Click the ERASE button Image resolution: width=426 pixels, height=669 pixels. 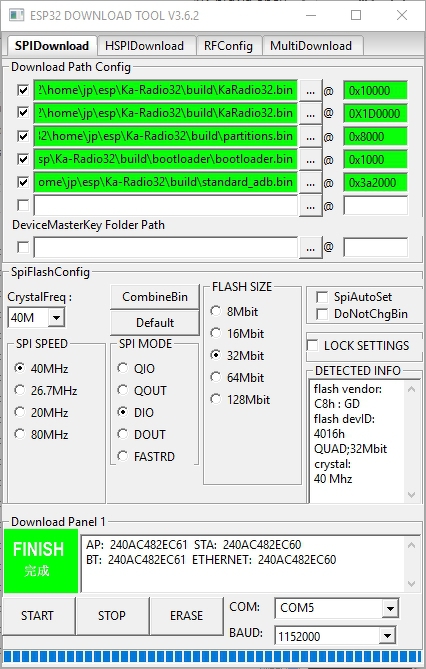pos(187,616)
